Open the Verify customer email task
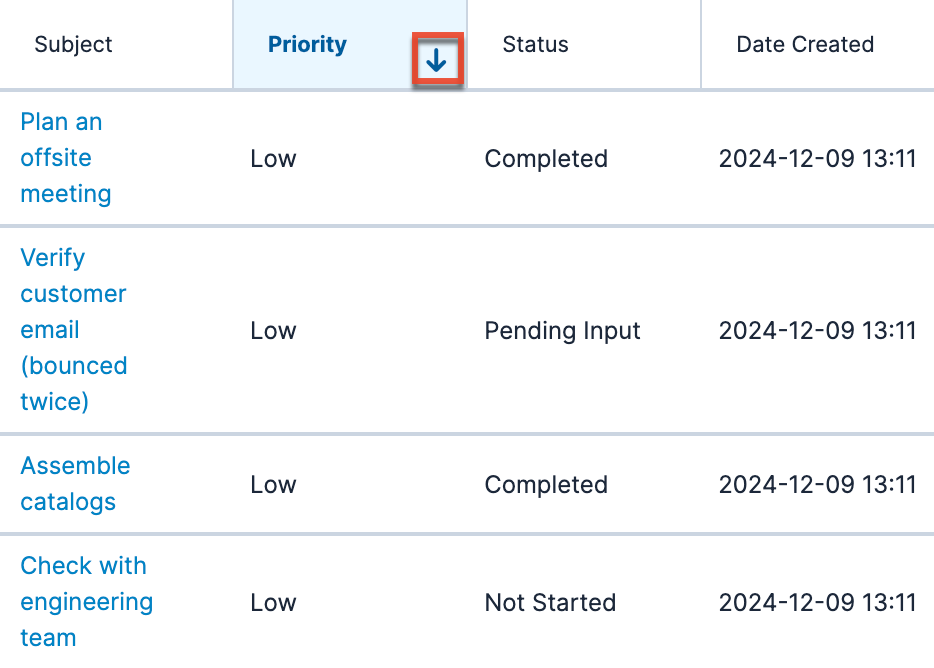This screenshot has width=934, height=668. coord(73,330)
